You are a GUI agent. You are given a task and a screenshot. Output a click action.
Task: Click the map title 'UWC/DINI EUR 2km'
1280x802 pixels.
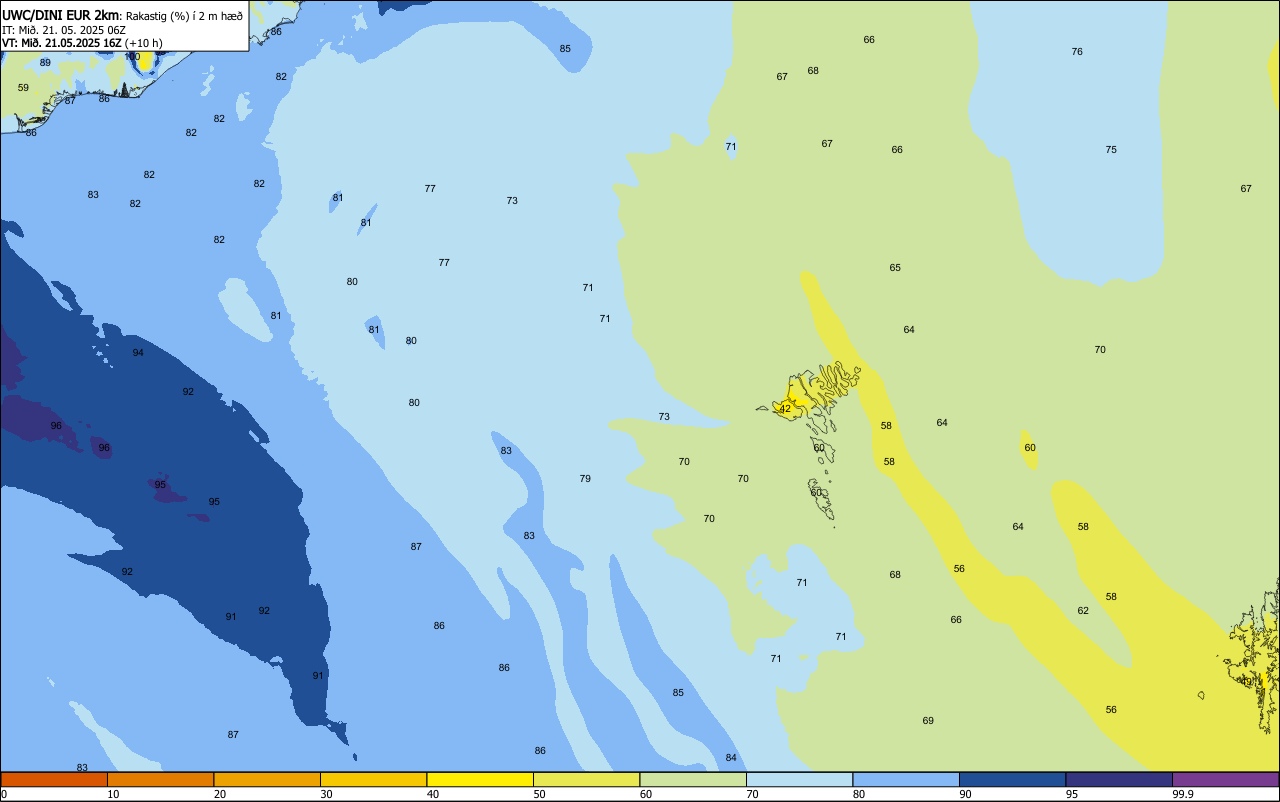pyautogui.click(x=60, y=15)
